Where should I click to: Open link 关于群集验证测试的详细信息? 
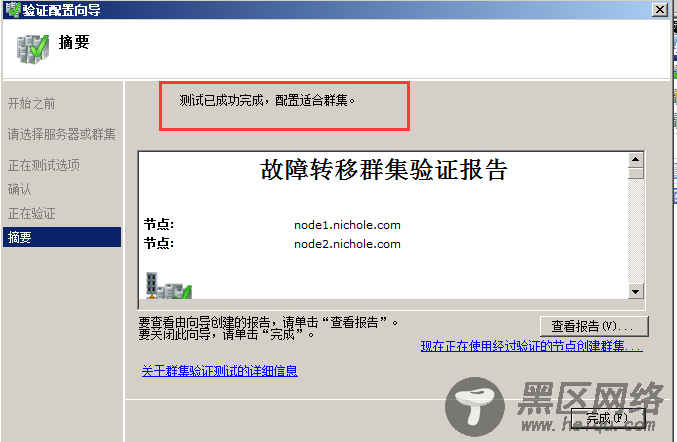click(220, 371)
